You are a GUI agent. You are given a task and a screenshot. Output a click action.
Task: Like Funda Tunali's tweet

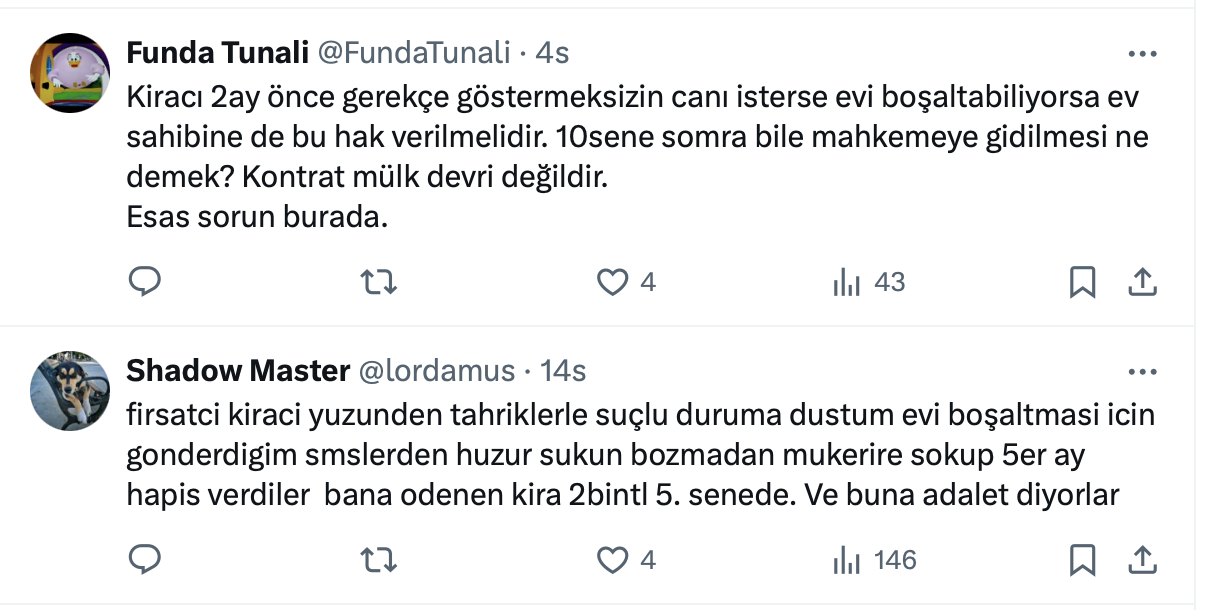(x=611, y=283)
